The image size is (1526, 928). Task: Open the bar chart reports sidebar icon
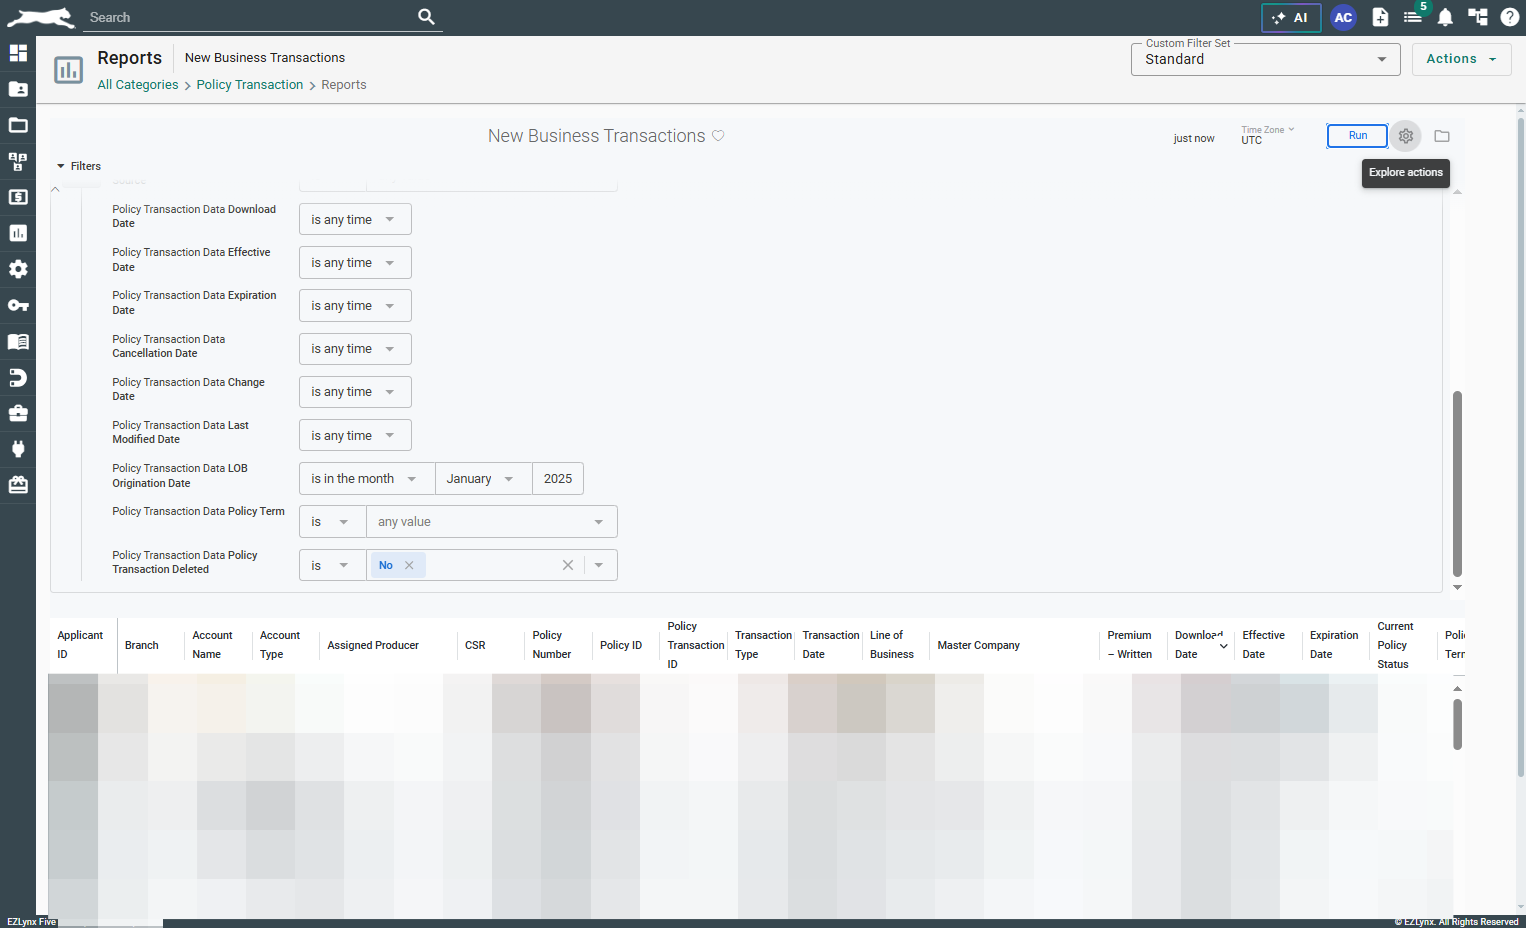[18, 233]
